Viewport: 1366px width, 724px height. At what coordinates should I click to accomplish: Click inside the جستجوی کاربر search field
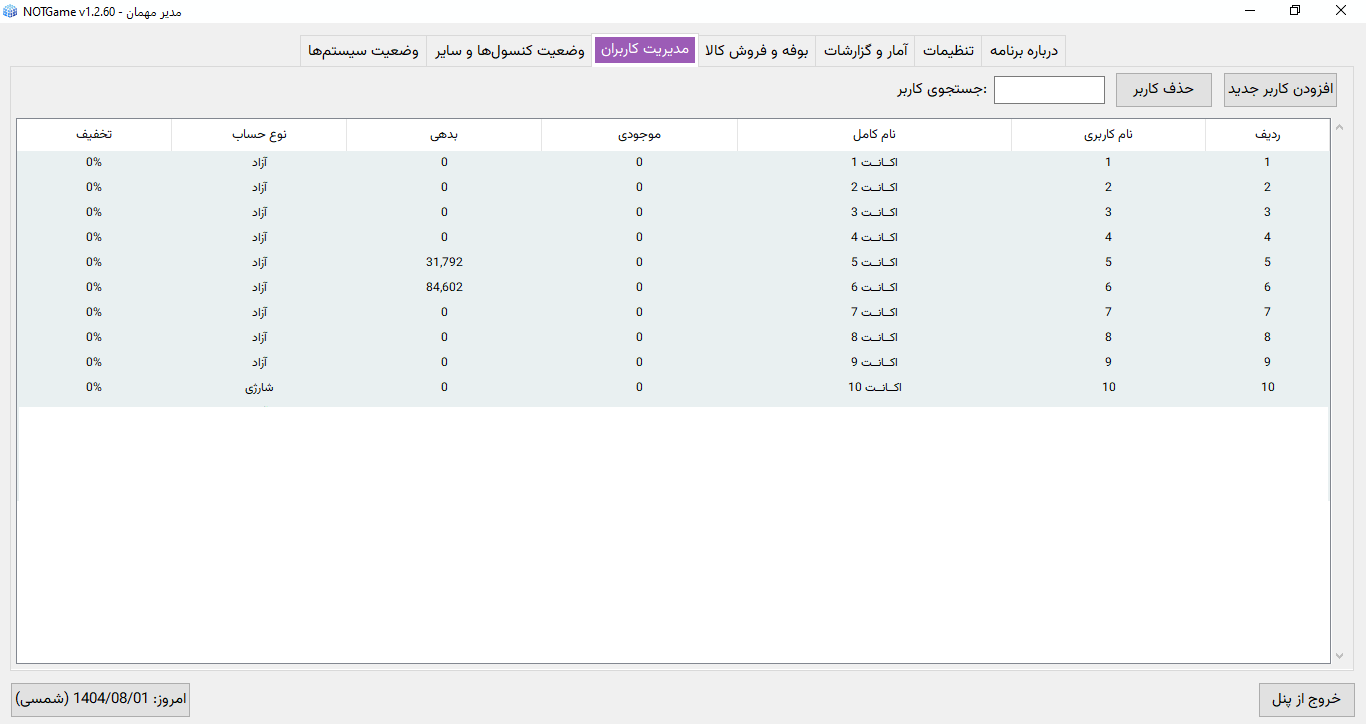point(1048,89)
